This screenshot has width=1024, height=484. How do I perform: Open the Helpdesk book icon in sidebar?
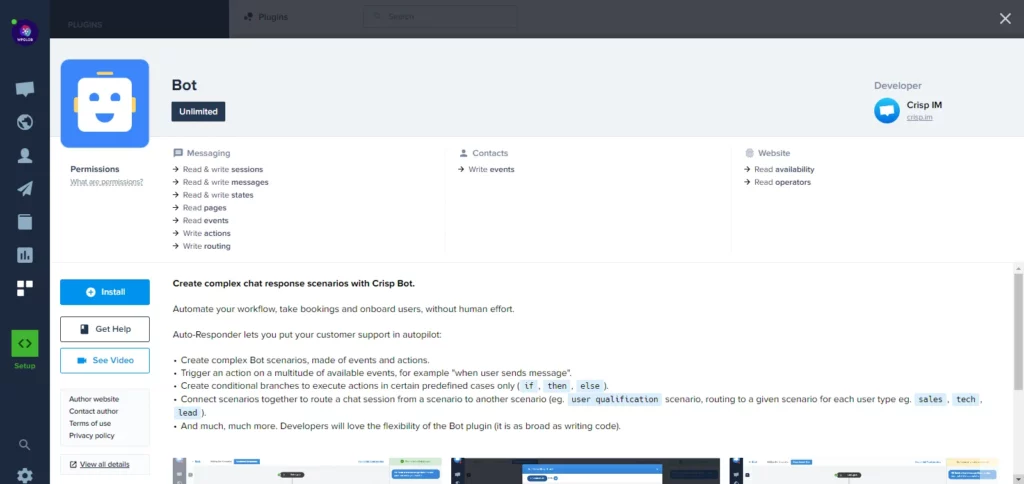(25, 221)
